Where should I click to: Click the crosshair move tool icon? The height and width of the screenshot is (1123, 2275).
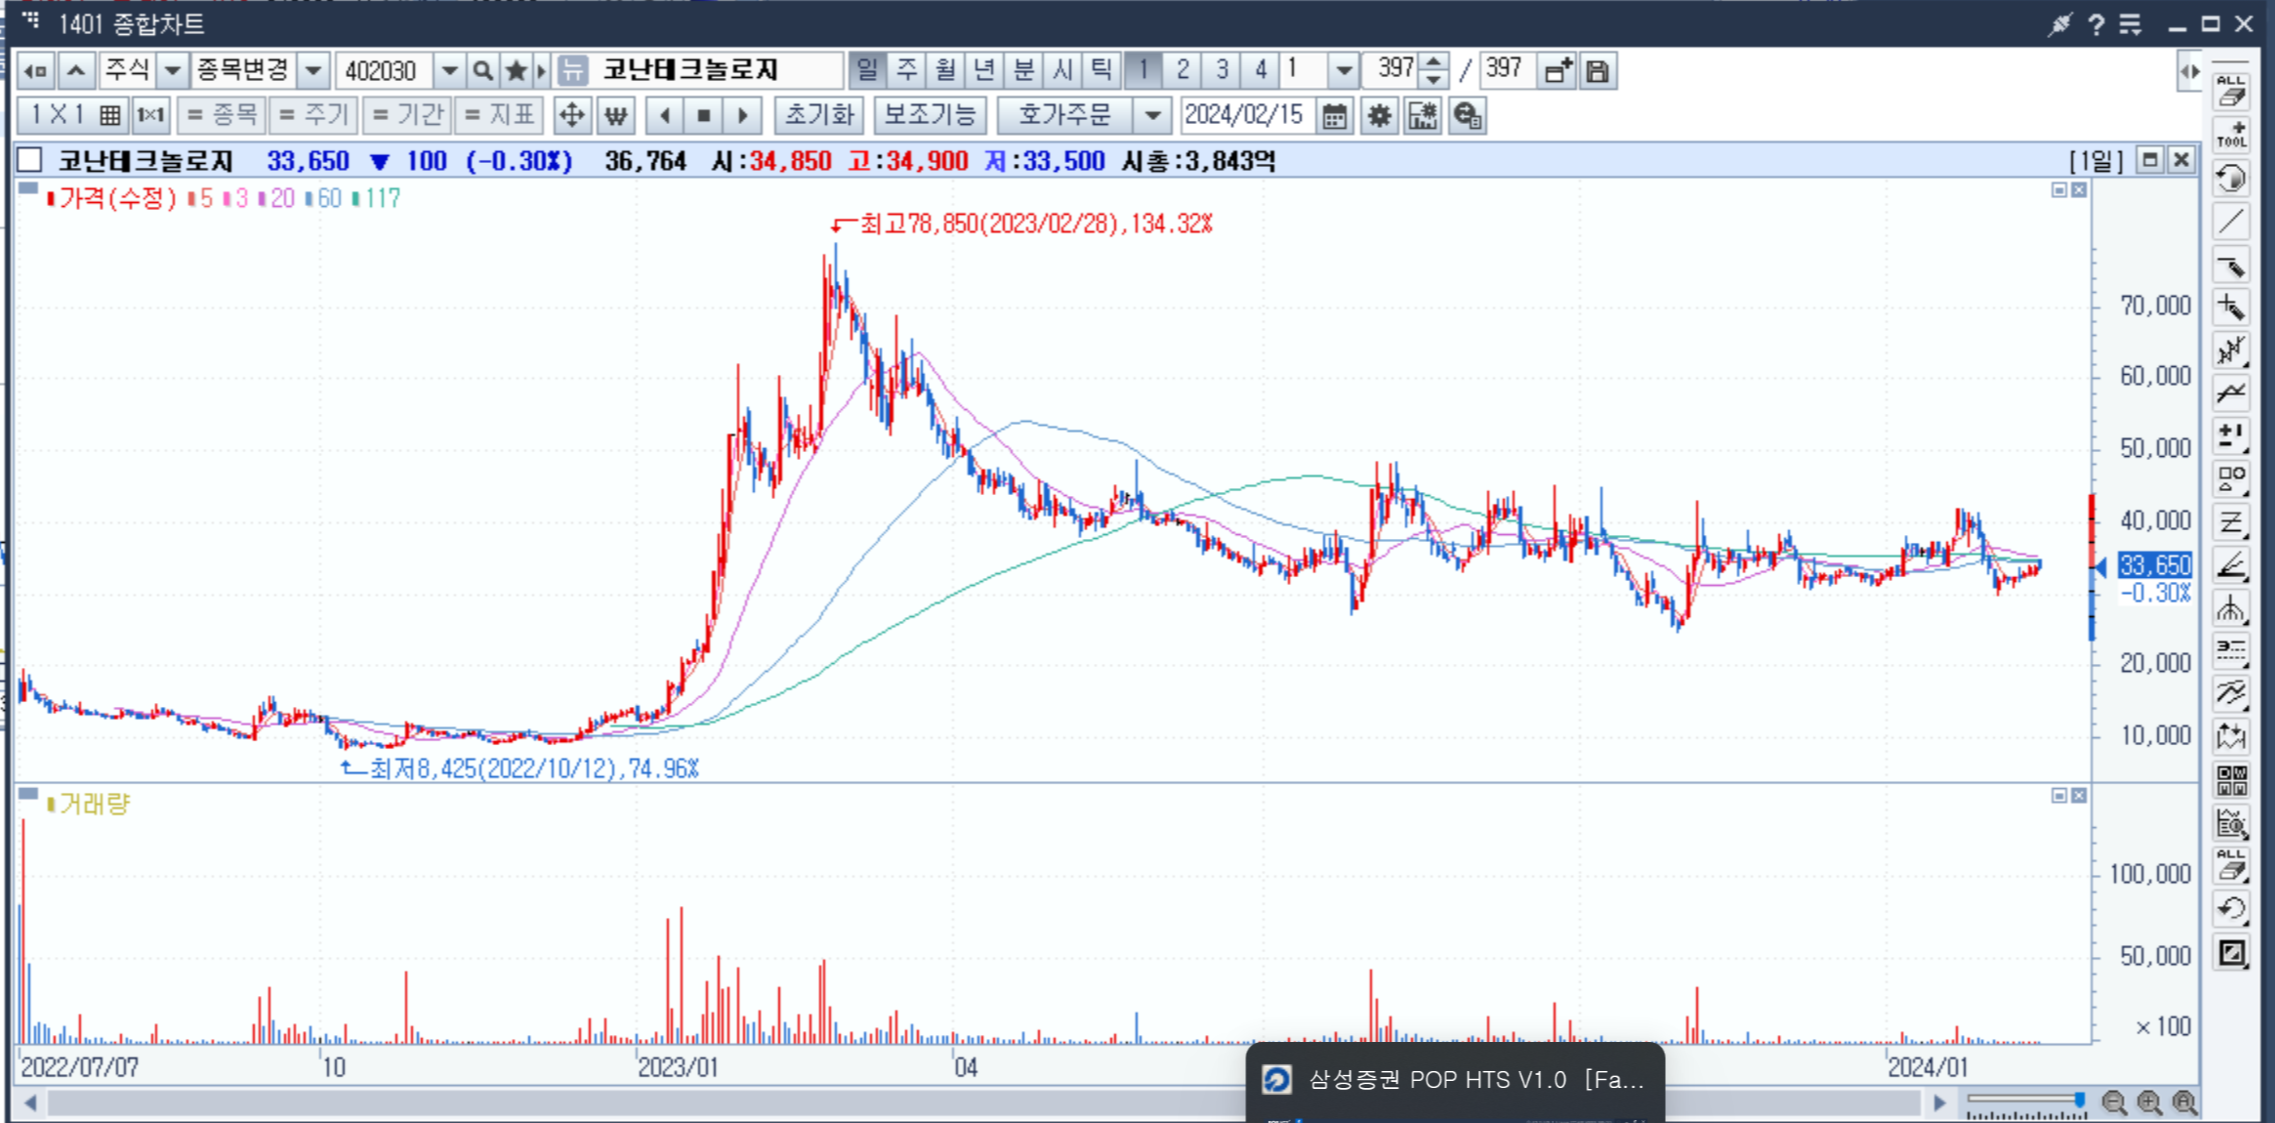(571, 116)
